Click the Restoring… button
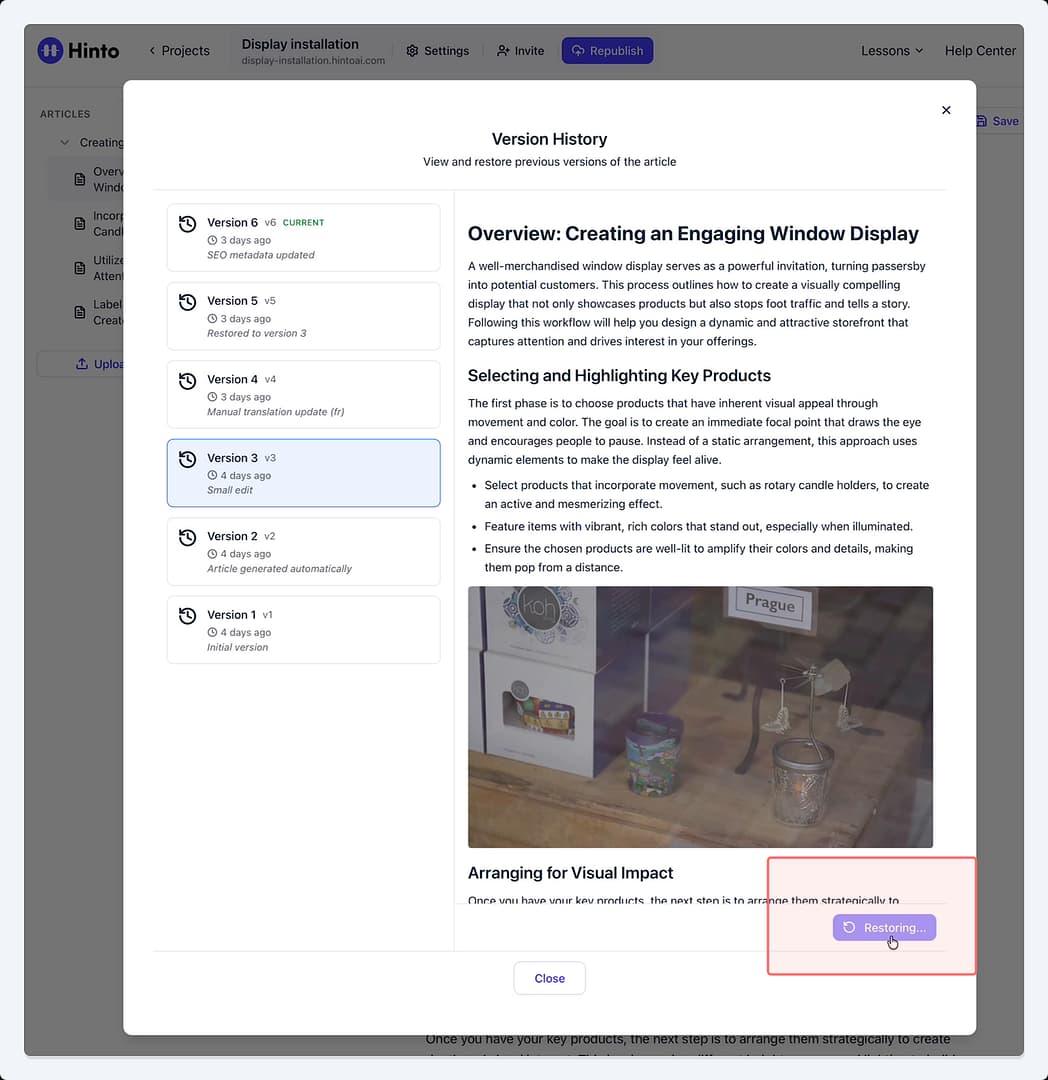 coord(884,928)
